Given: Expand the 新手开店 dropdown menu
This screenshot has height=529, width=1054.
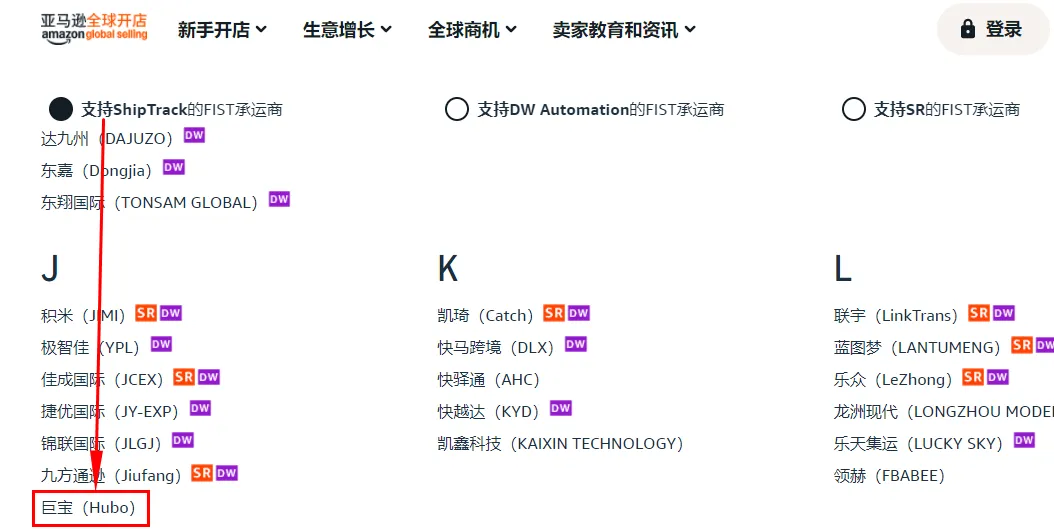Looking at the screenshot, I should click(x=222, y=30).
